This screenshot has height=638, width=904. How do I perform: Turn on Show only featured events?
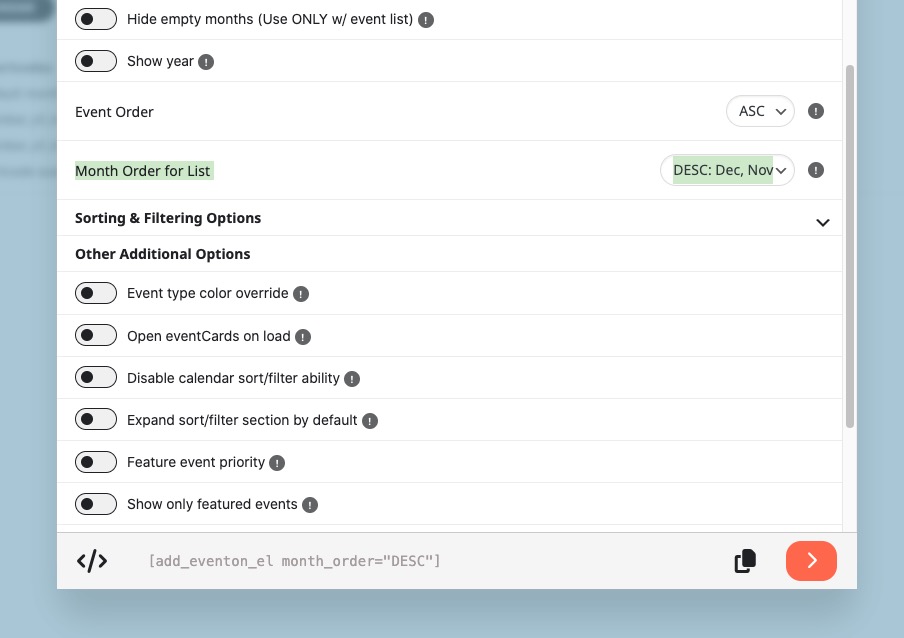(x=96, y=505)
